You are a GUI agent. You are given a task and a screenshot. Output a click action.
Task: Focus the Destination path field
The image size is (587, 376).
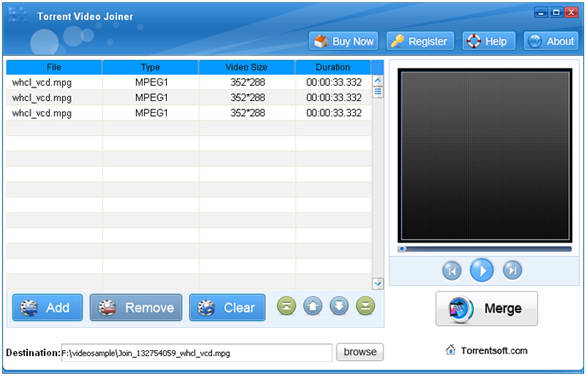pos(197,353)
